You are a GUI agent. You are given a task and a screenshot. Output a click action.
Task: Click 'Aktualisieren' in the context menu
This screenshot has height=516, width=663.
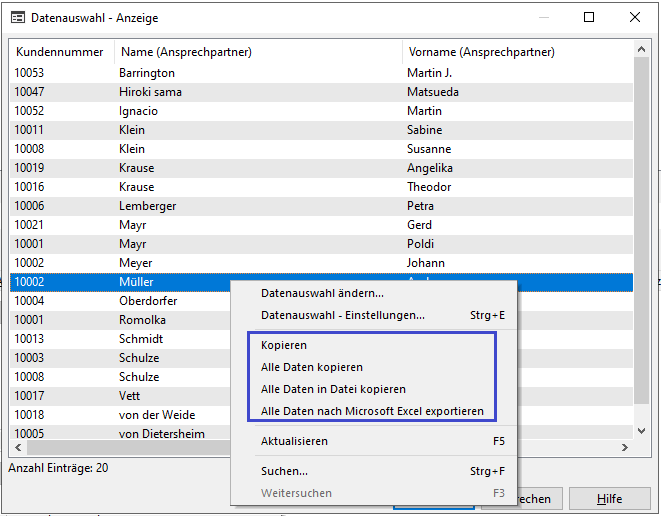294,441
